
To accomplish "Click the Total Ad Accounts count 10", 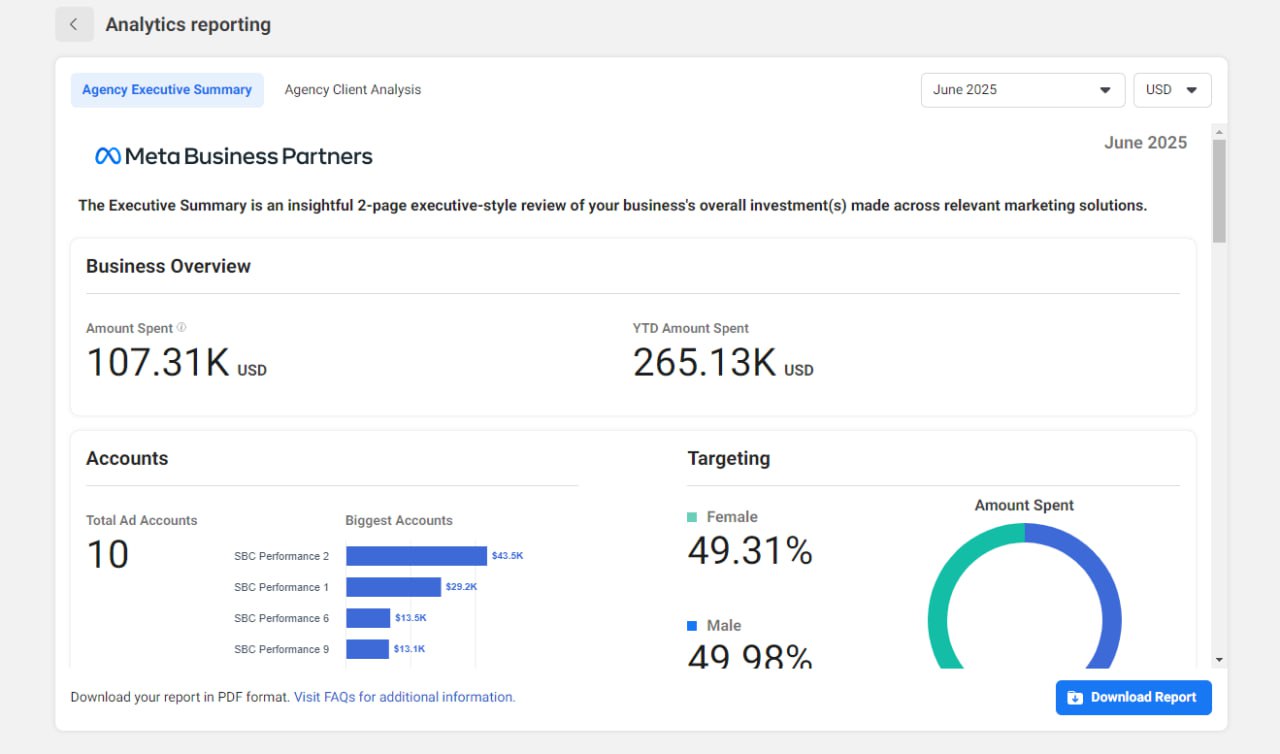I will (x=107, y=554).
